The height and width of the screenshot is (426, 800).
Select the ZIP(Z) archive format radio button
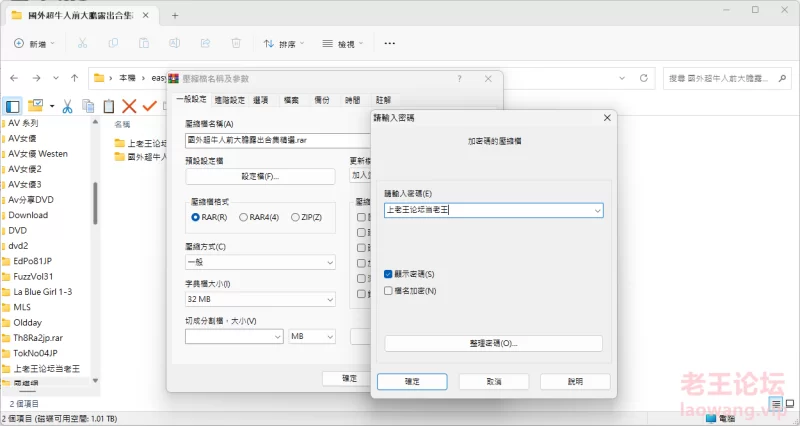(295, 217)
